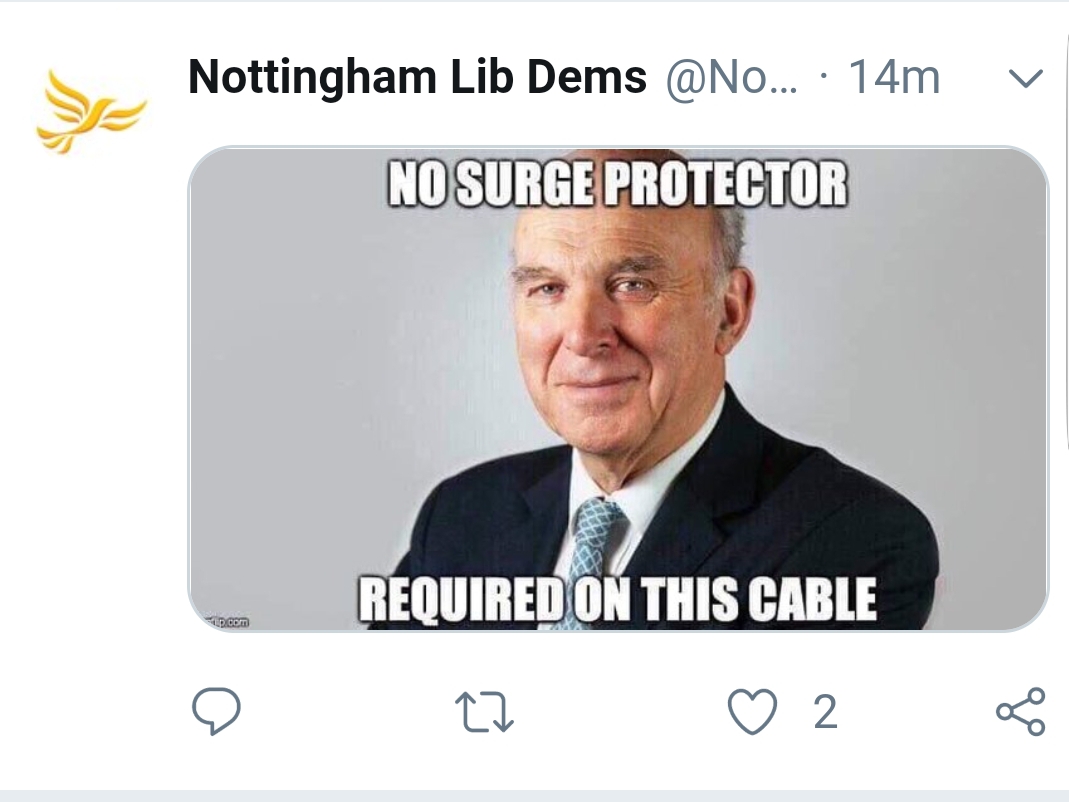
Task: Click the dot separator before 14m
Action: [x=824, y=76]
